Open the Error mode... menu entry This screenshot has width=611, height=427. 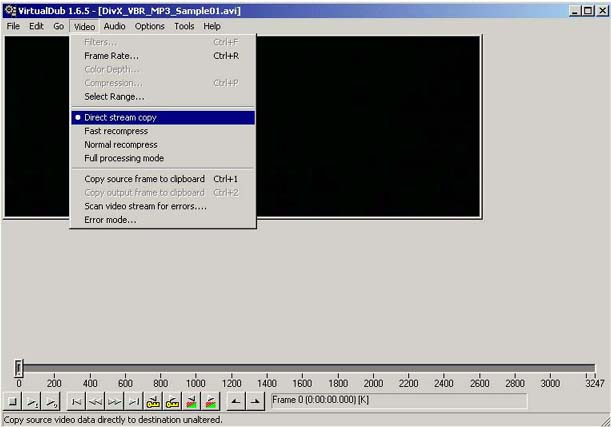pyautogui.click(x=163, y=220)
